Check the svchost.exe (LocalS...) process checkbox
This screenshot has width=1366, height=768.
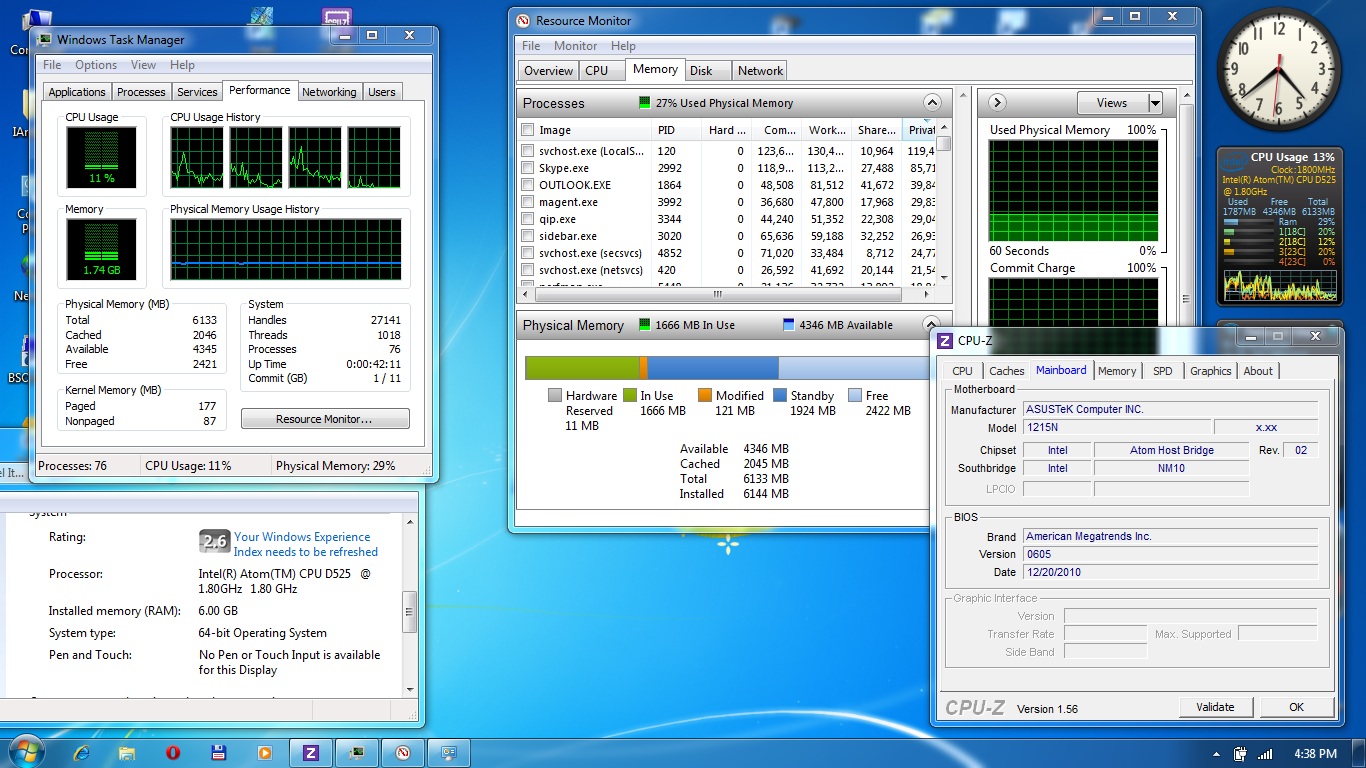point(527,151)
